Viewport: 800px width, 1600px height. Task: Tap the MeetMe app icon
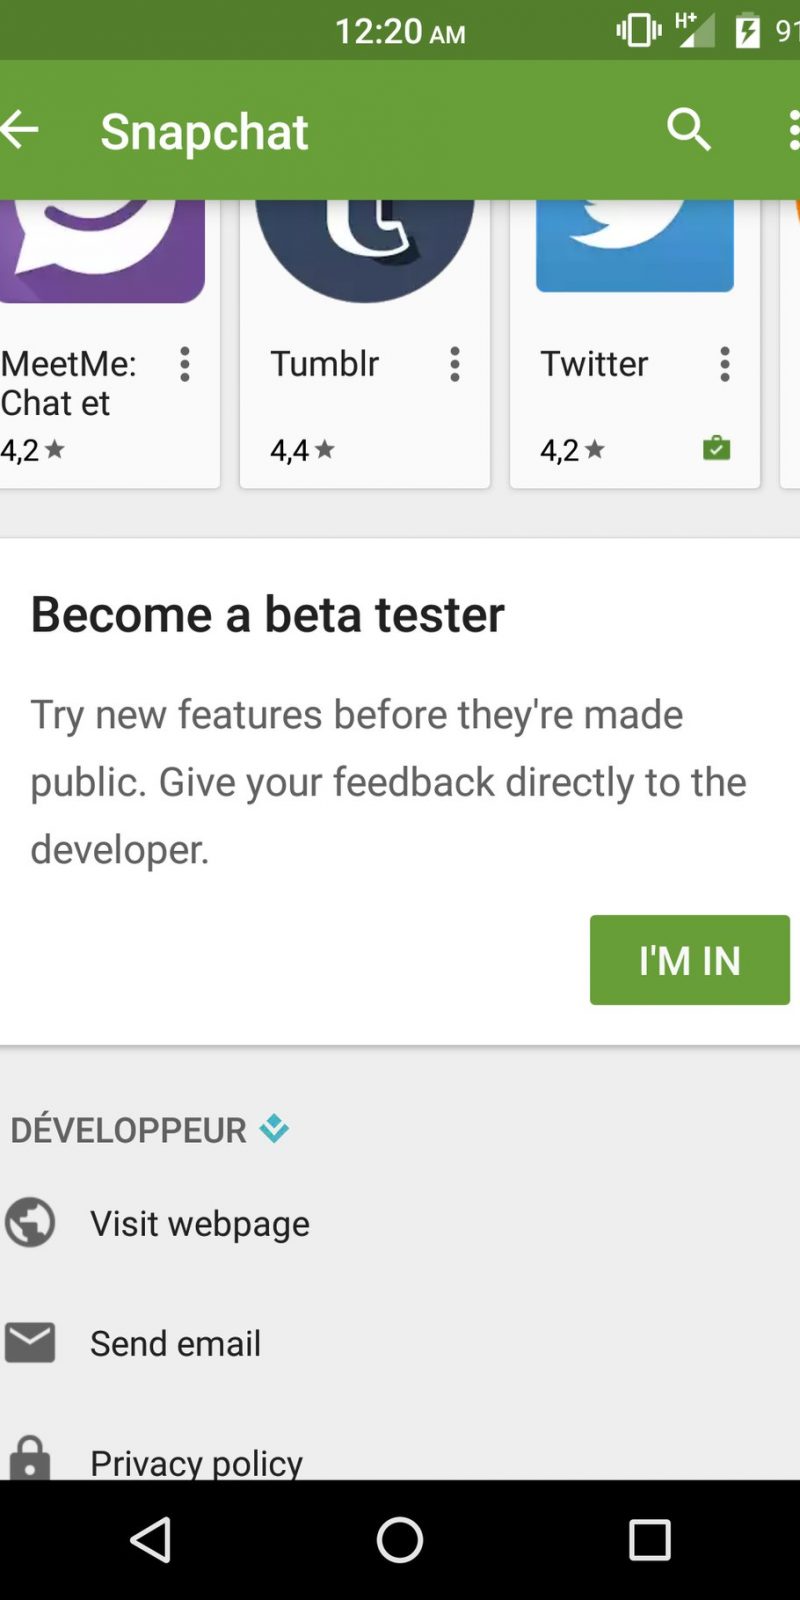pyautogui.click(x=102, y=249)
